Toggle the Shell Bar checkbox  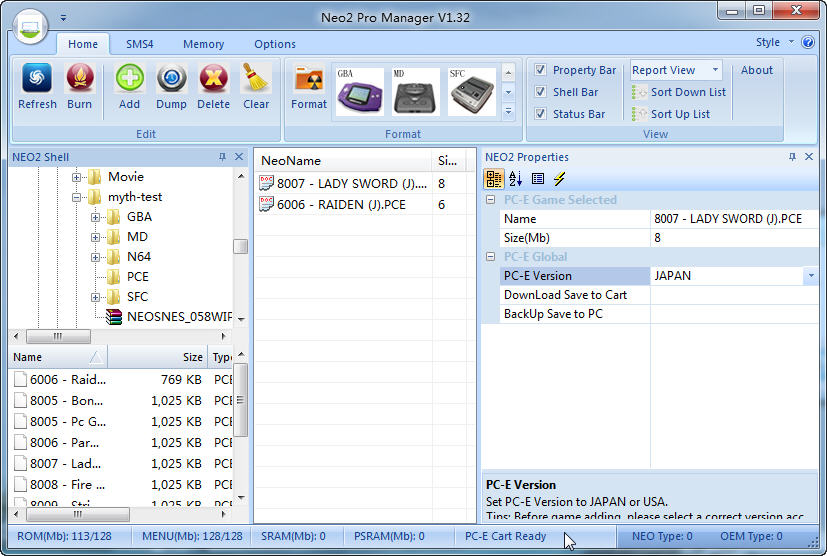[x=540, y=92]
